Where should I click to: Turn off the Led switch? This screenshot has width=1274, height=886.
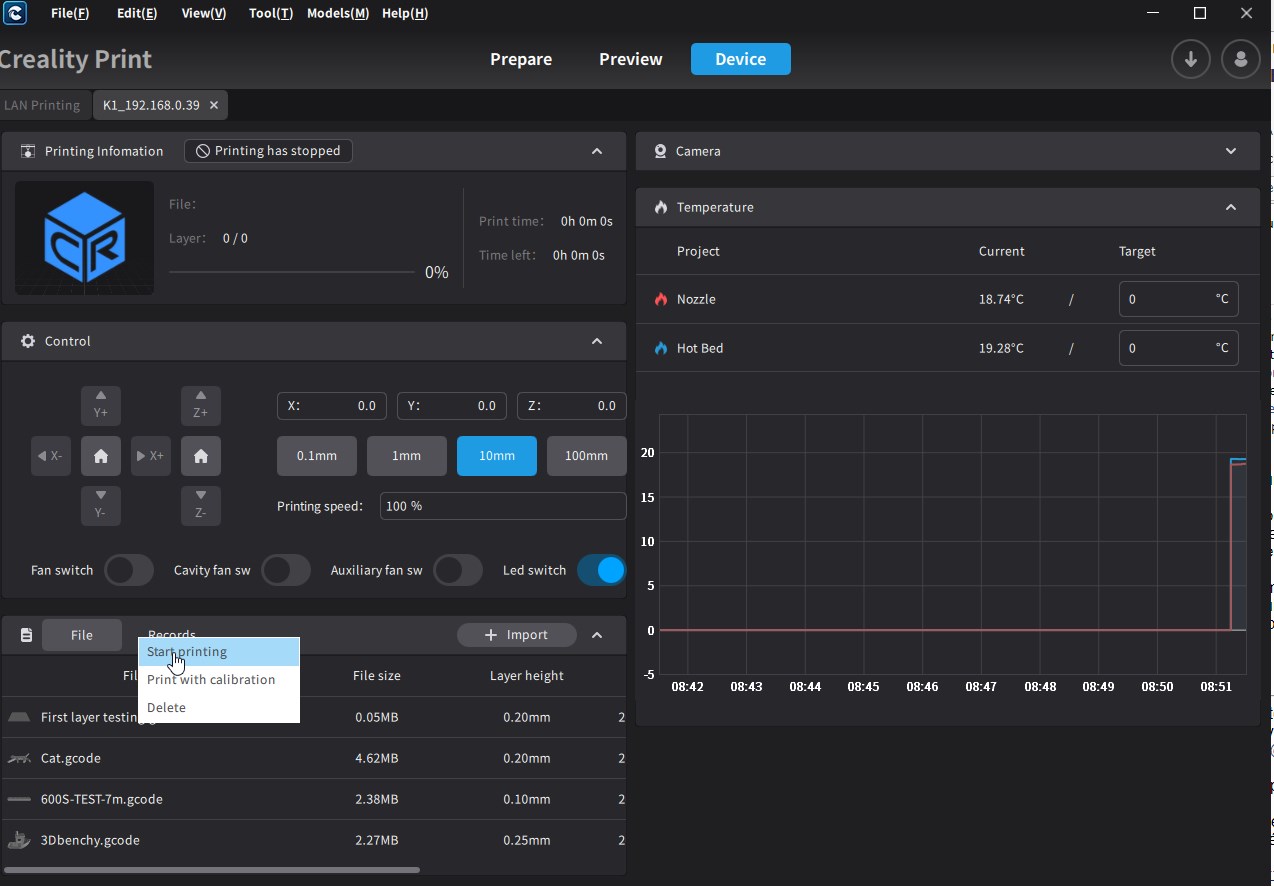pyautogui.click(x=601, y=570)
